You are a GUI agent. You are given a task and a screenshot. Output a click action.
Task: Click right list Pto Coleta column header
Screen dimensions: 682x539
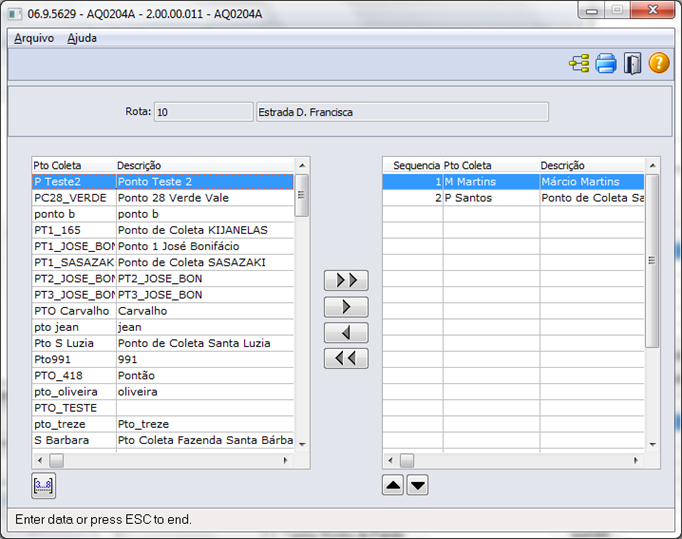click(491, 165)
